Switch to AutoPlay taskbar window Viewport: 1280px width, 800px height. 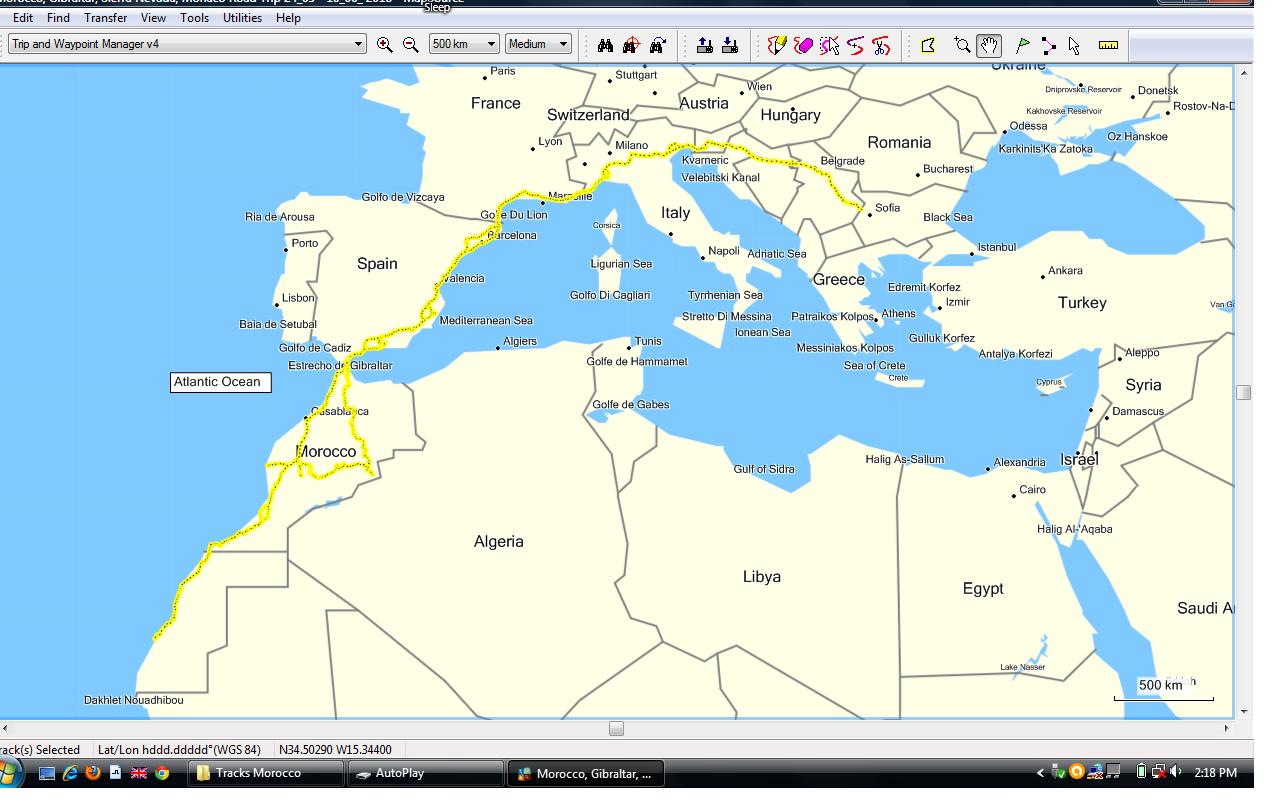[x=425, y=773]
